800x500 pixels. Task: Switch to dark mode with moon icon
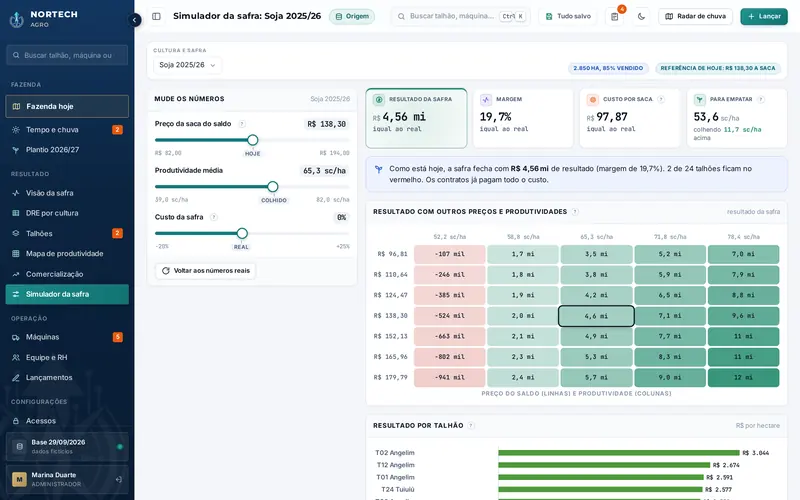641,16
